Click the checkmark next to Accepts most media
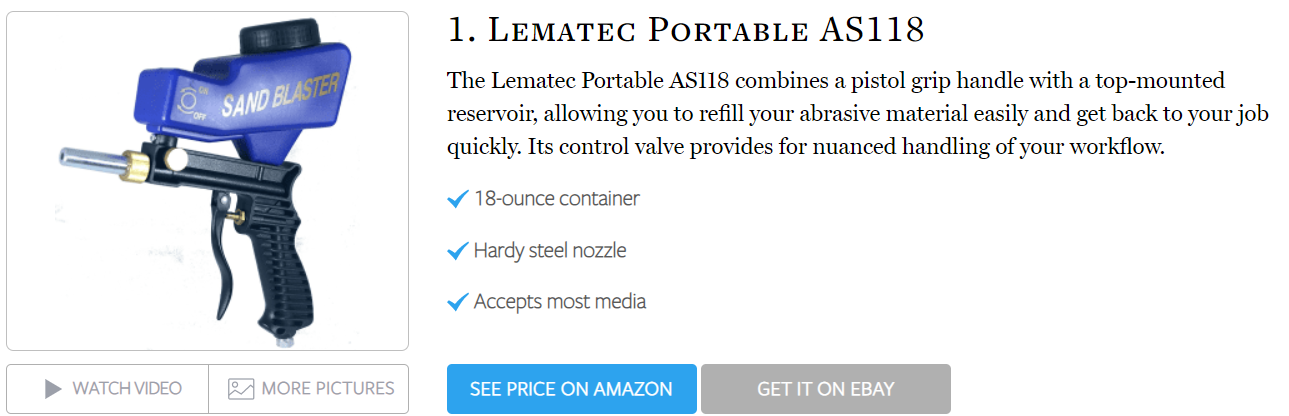Viewport: 1289px width, 416px height. (458, 302)
